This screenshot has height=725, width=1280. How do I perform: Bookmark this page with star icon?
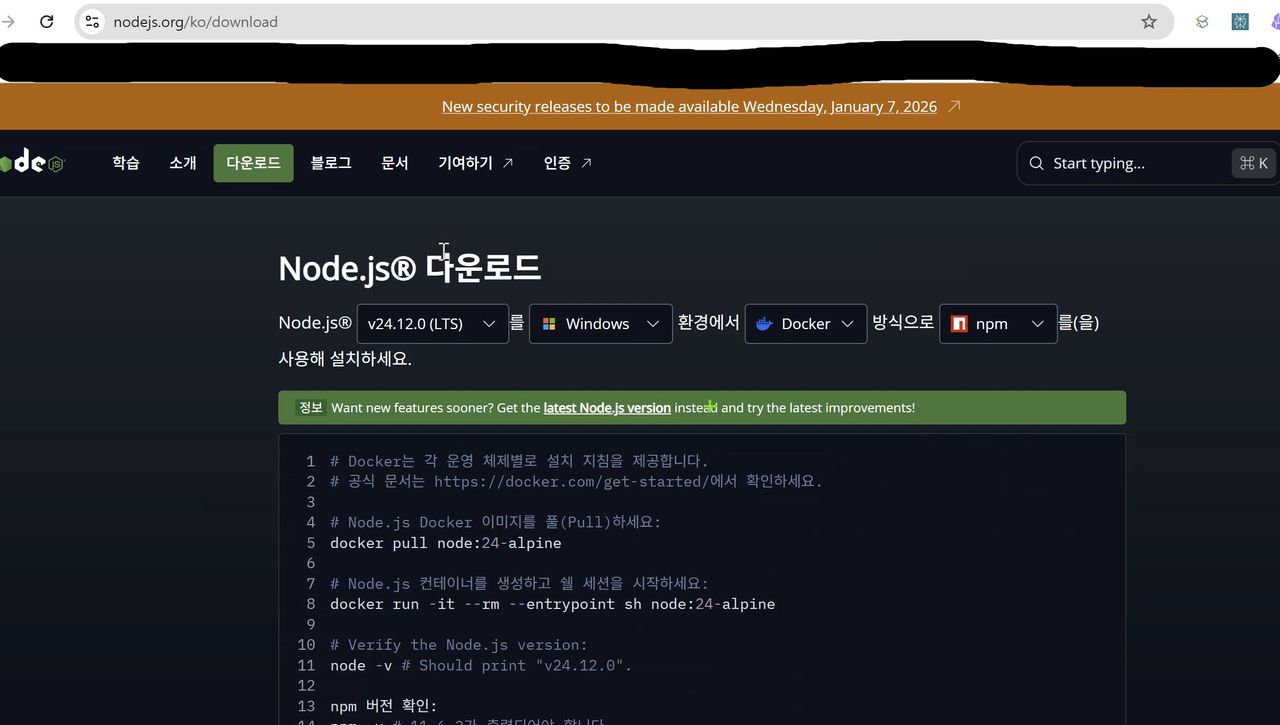(x=1149, y=21)
